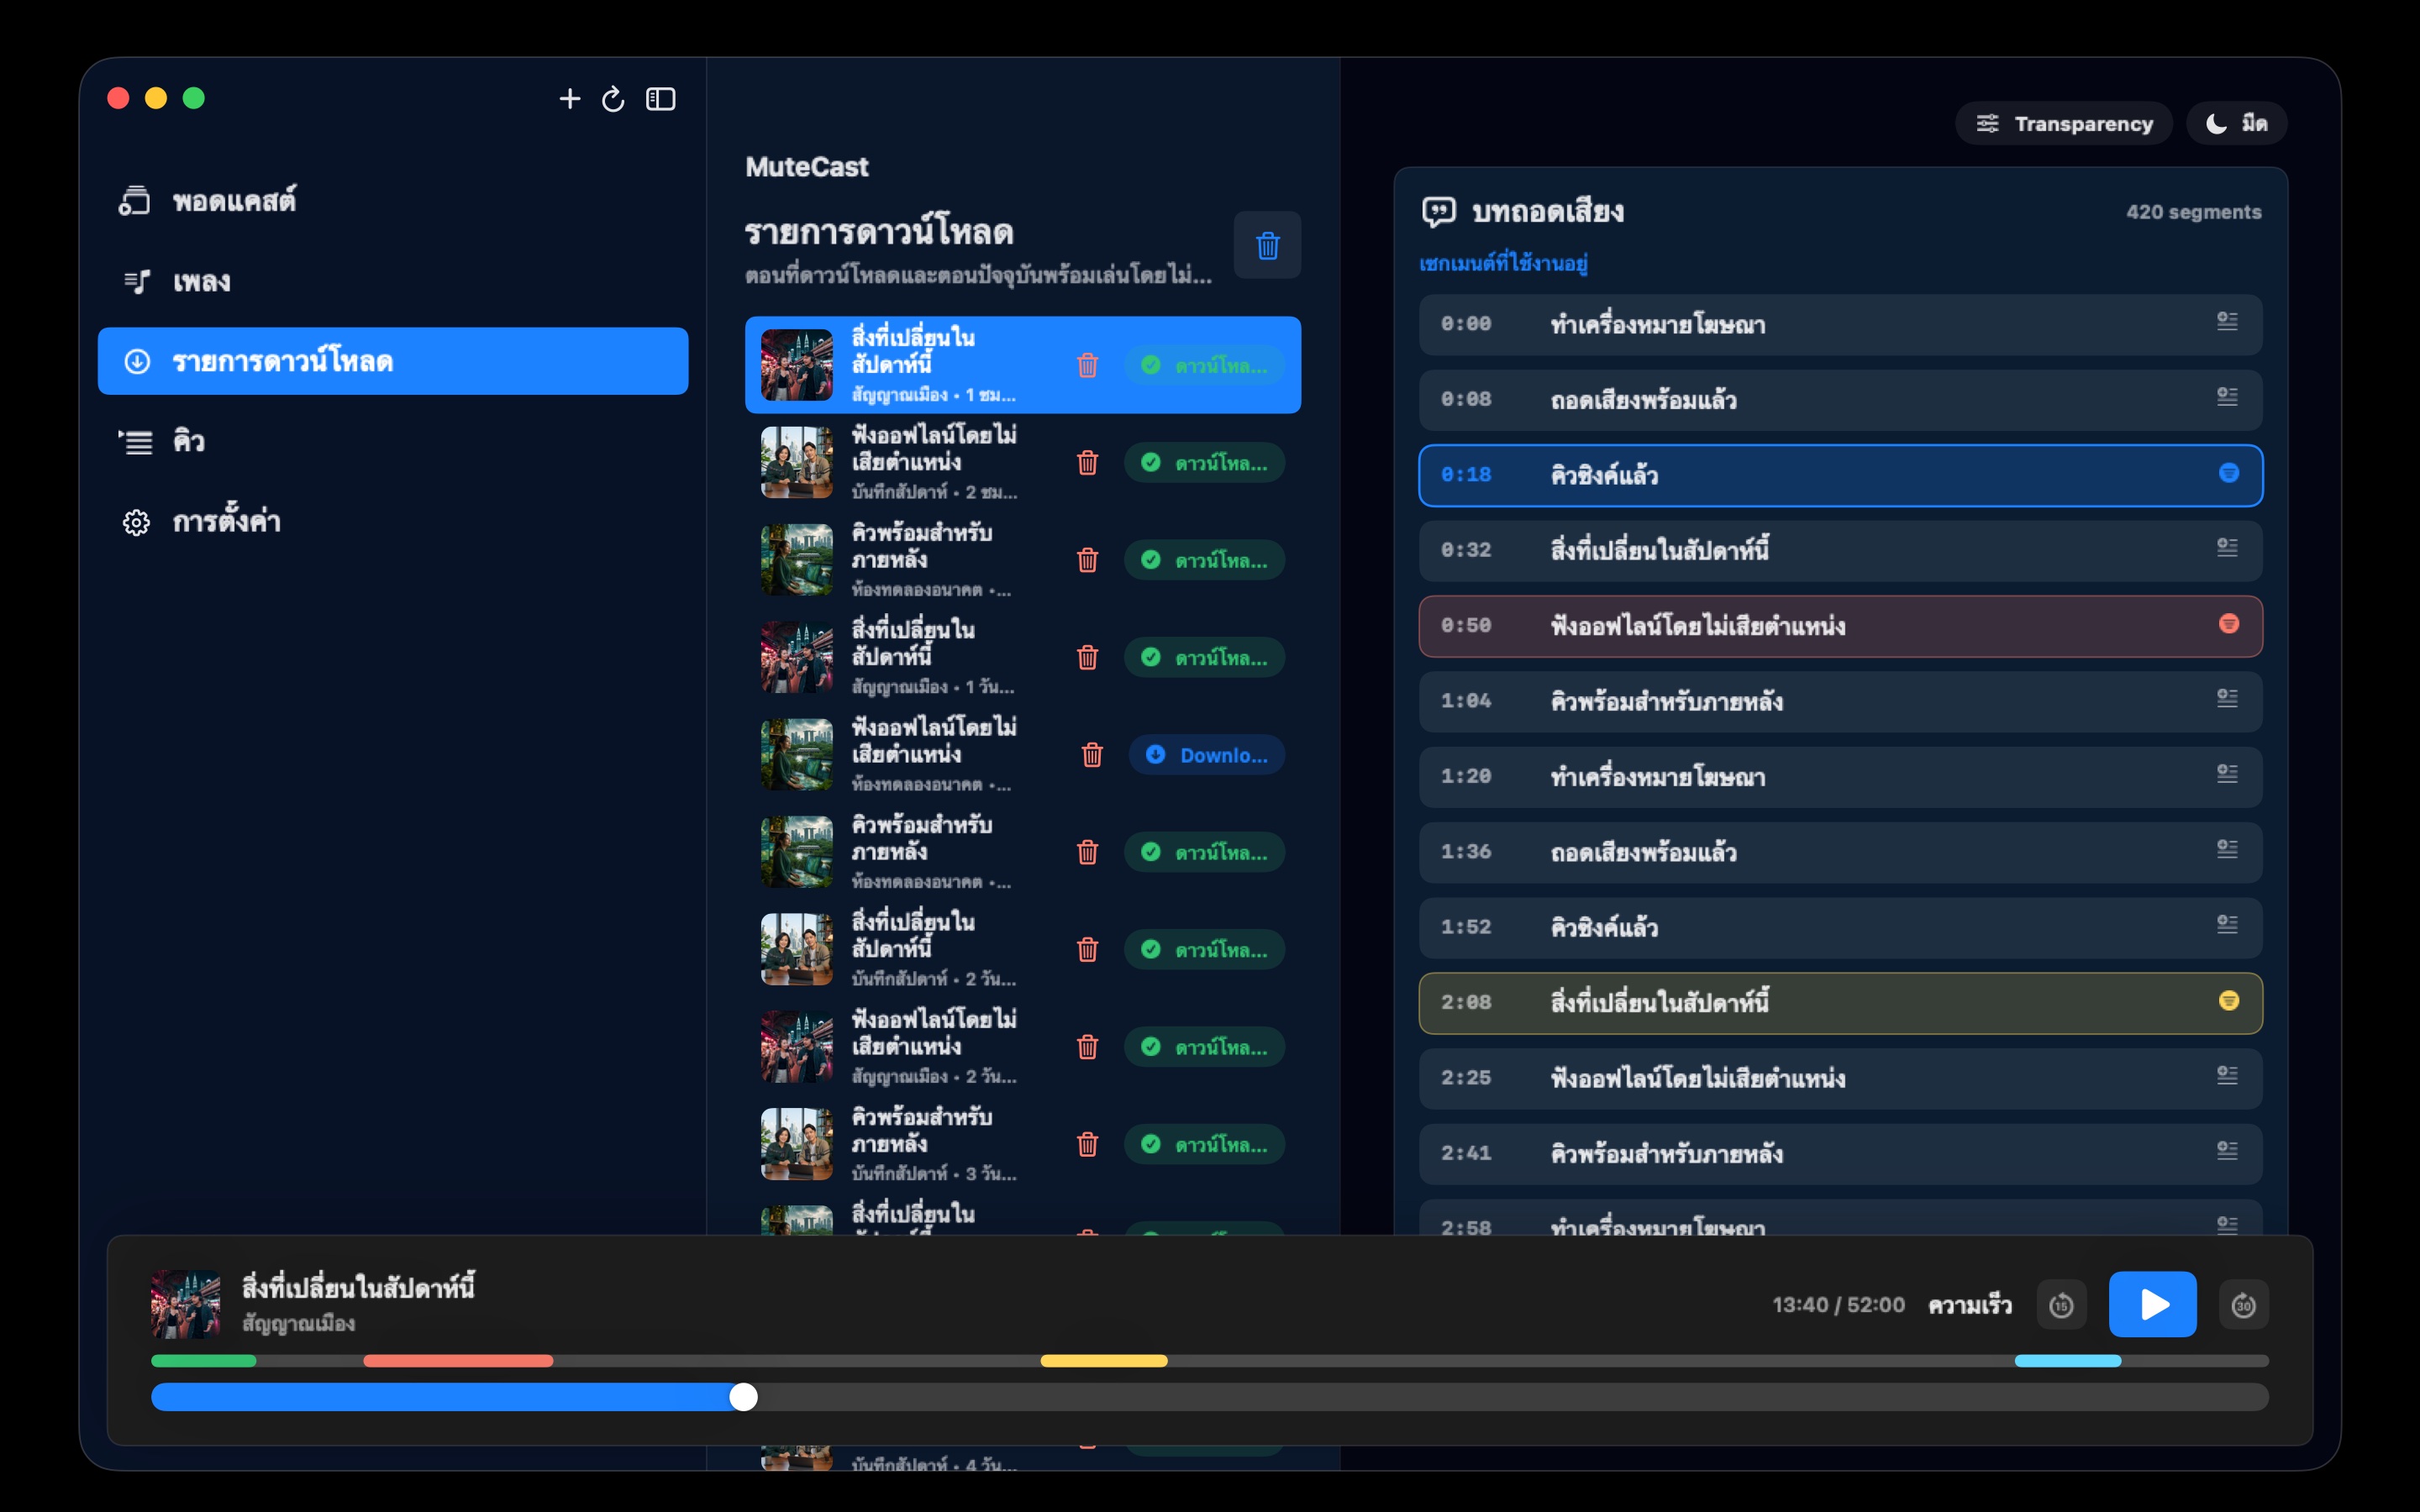
Task: Delete the บันทึกสัปดาห์ • 2 ชม. download
Action: tap(1087, 462)
